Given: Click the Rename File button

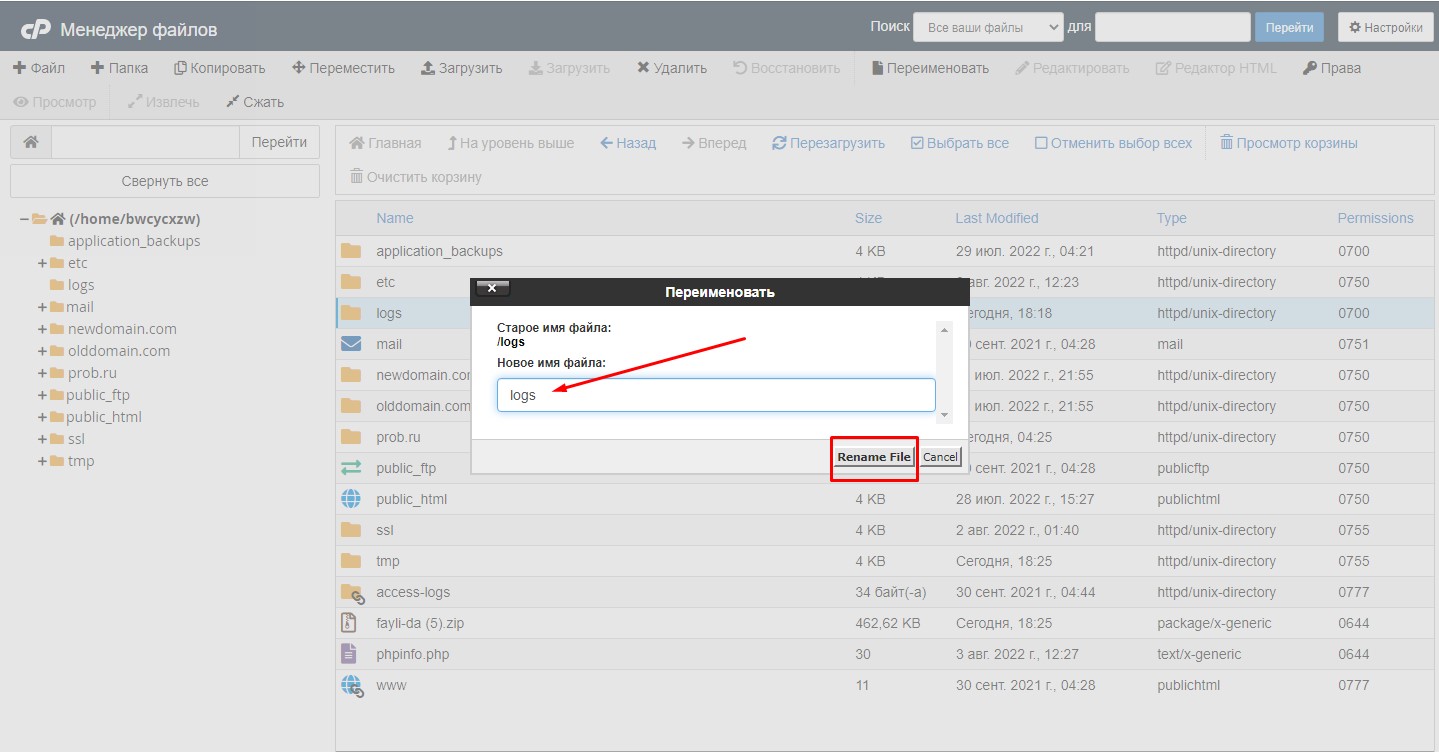Looking at the screenshot, I should point(874,457).
